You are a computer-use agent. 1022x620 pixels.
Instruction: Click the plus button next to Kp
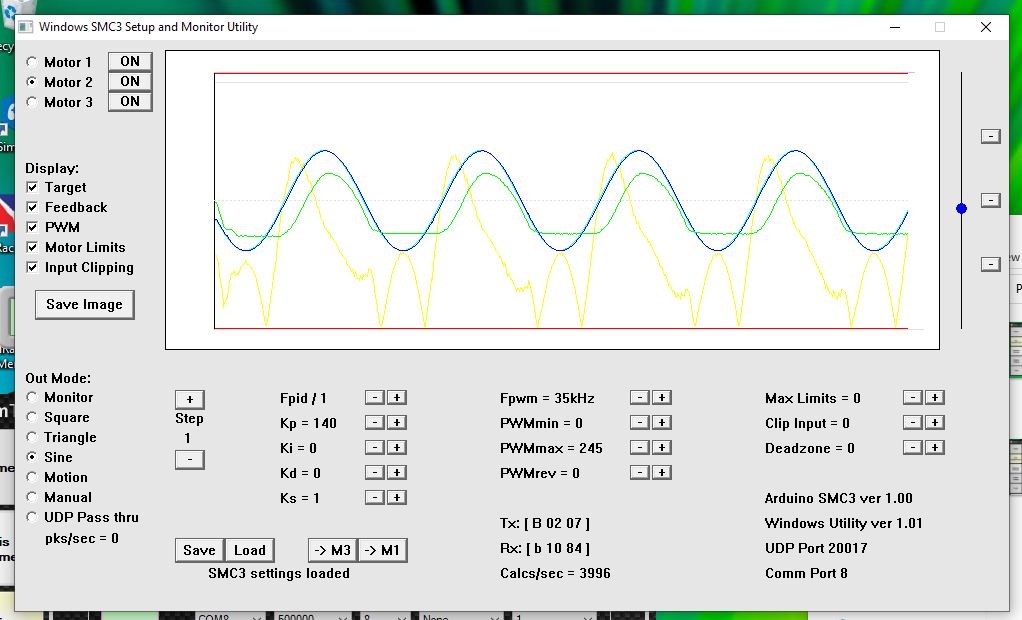pos(397,423)
